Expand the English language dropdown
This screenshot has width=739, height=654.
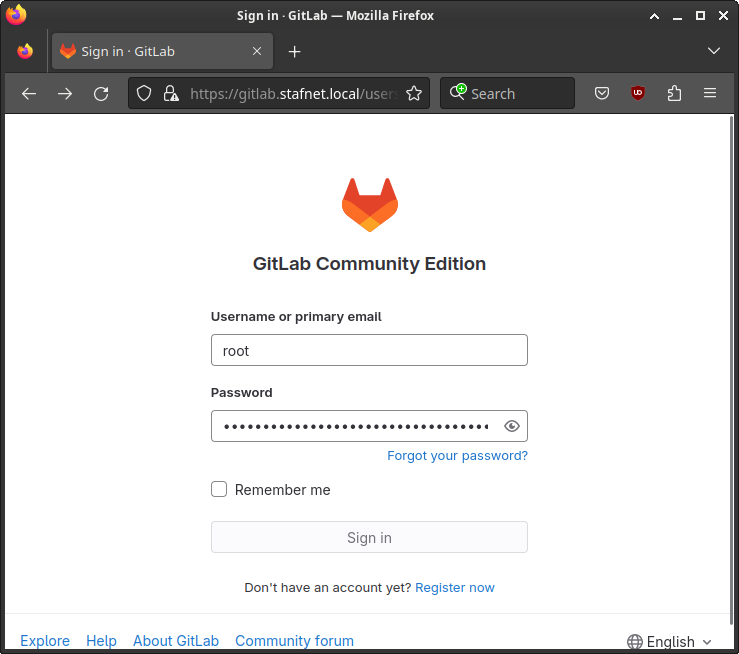point(670,641)
